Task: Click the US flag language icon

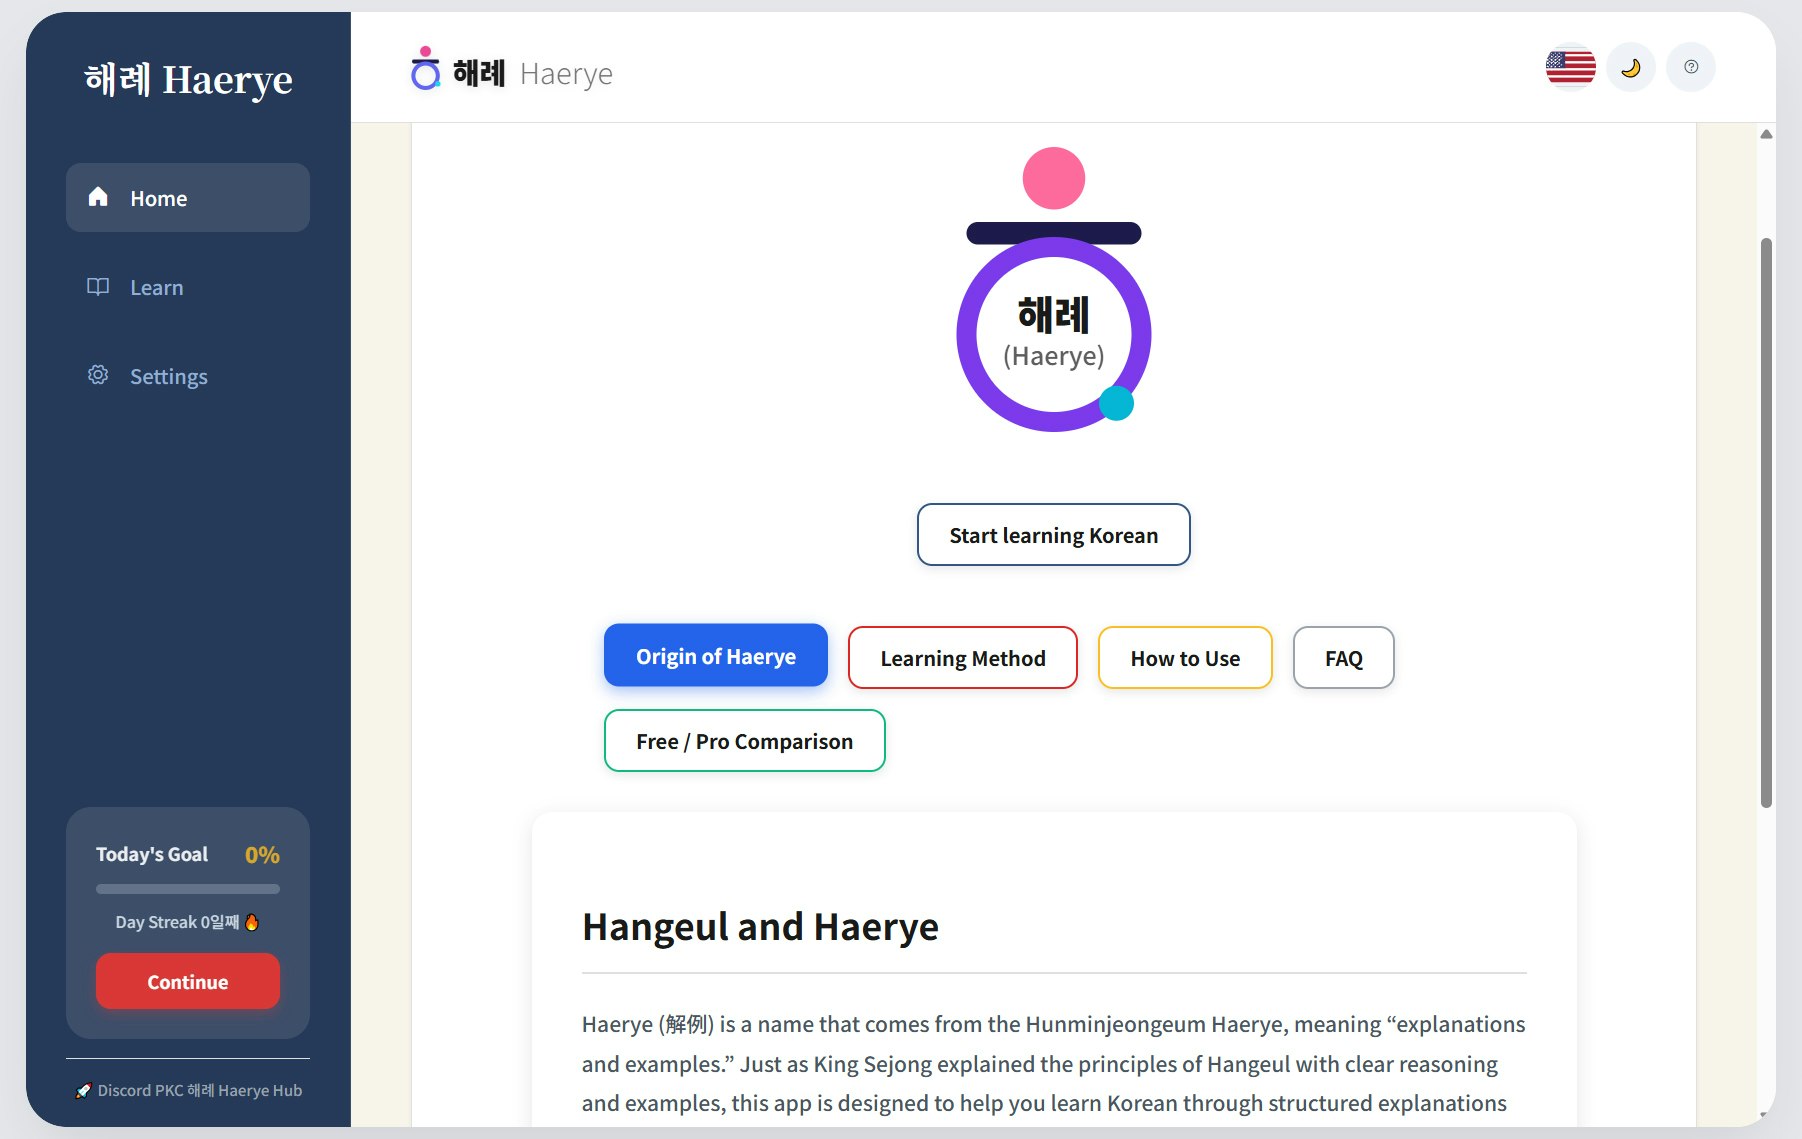Action: coord(1569,66)
